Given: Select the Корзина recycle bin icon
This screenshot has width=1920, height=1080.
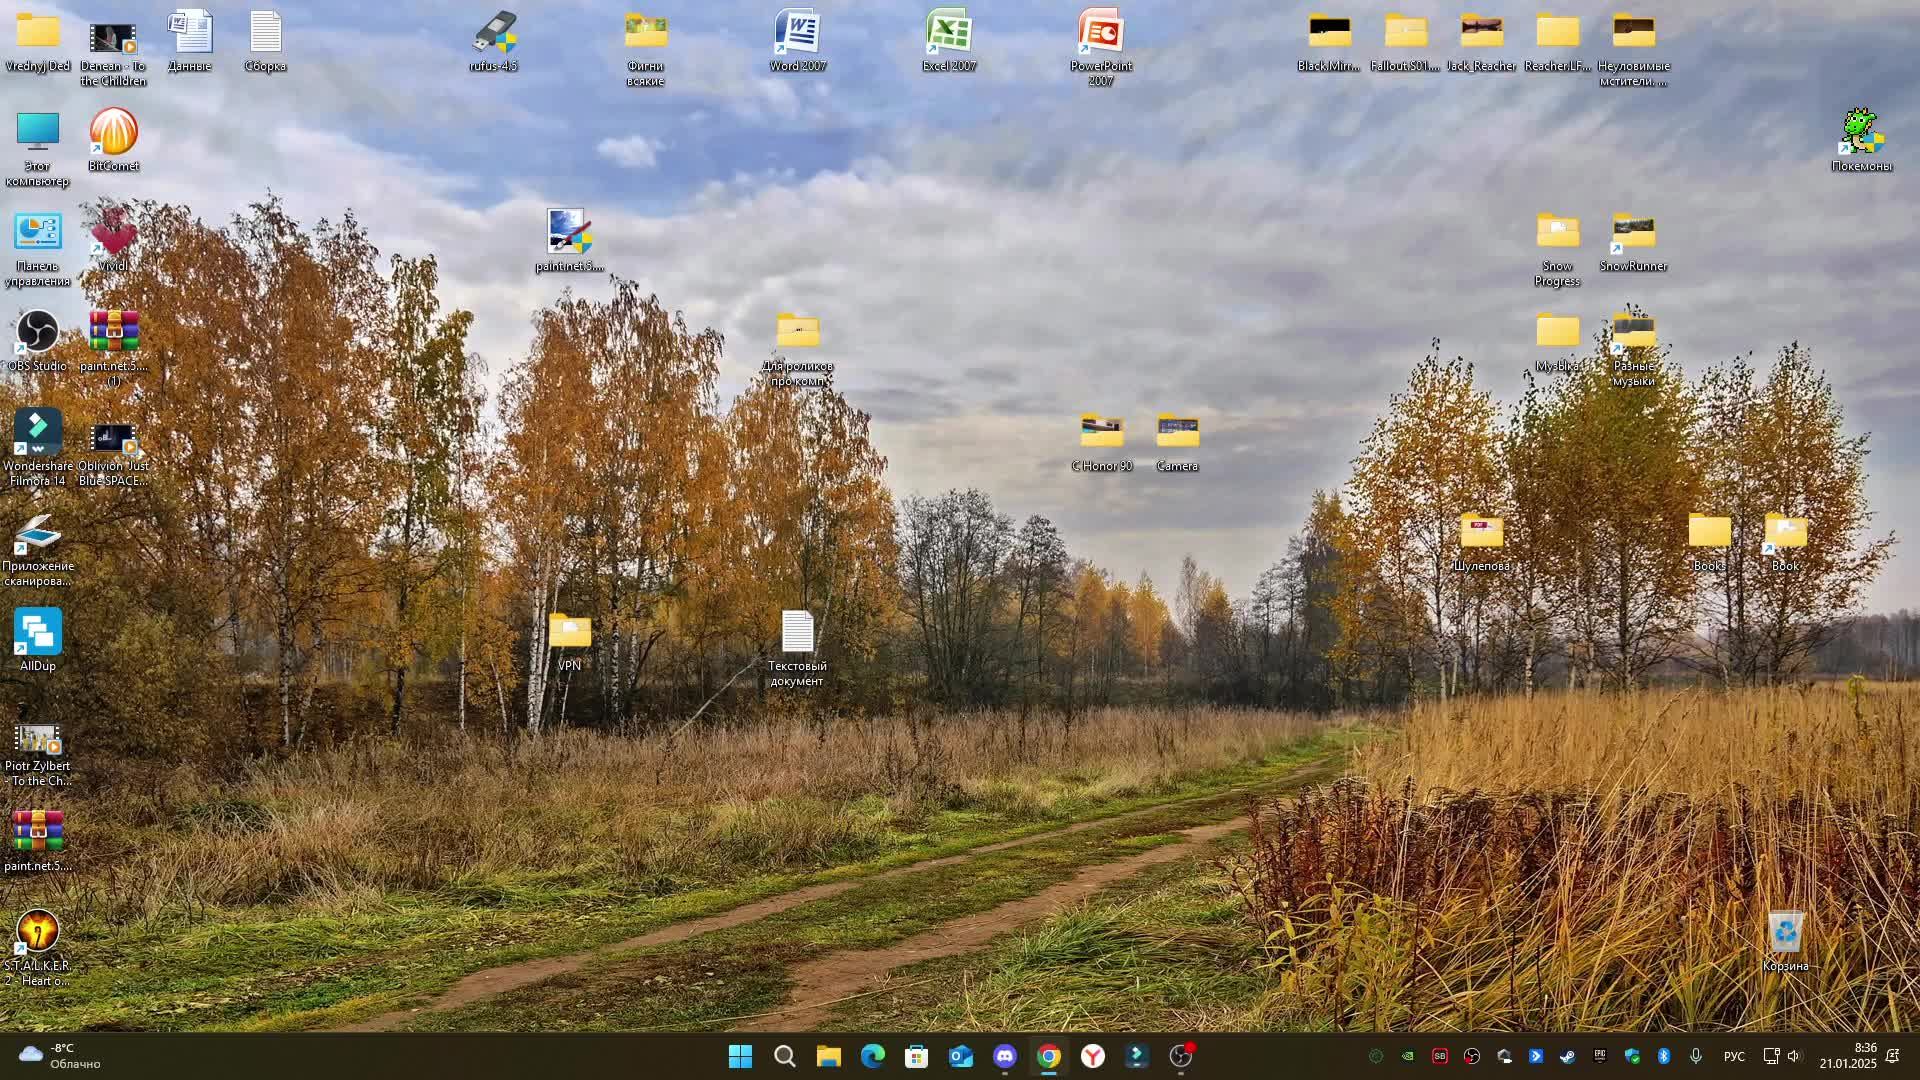Looking at the screenshot, I should pos(1785,934).
